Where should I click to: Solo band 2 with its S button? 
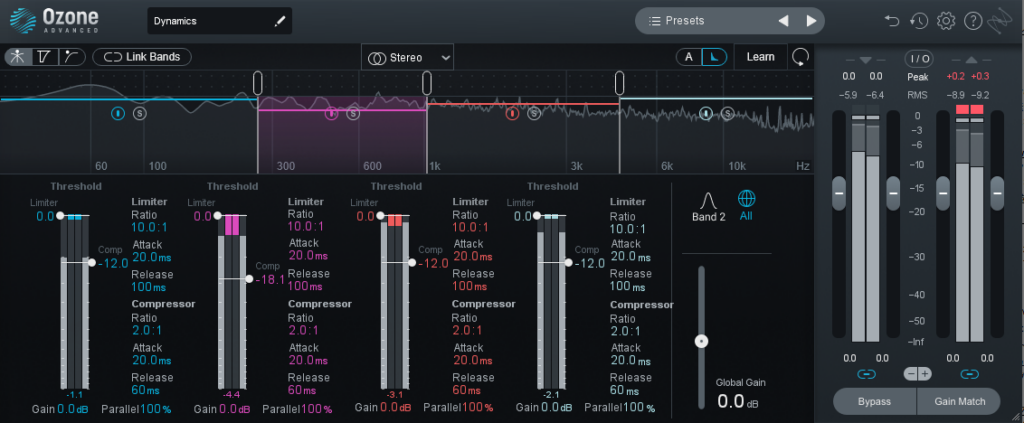pyautogui.click(x=353, y=114)
